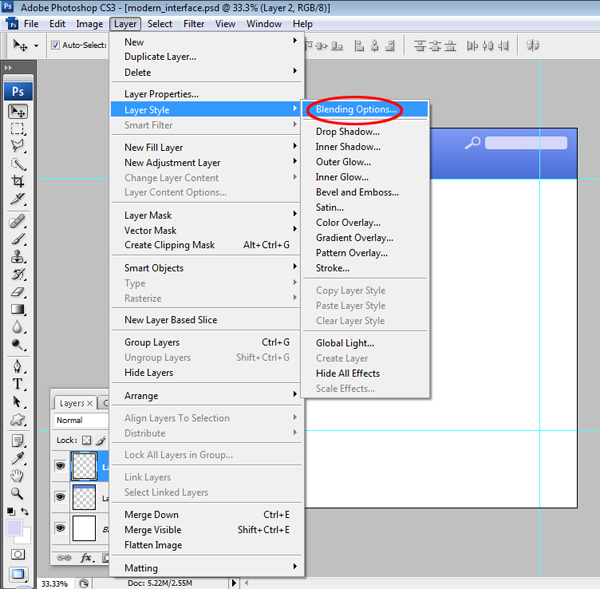600x589 pixels.
Task: Select the Gradient tool
Action: tap(18, 309)
